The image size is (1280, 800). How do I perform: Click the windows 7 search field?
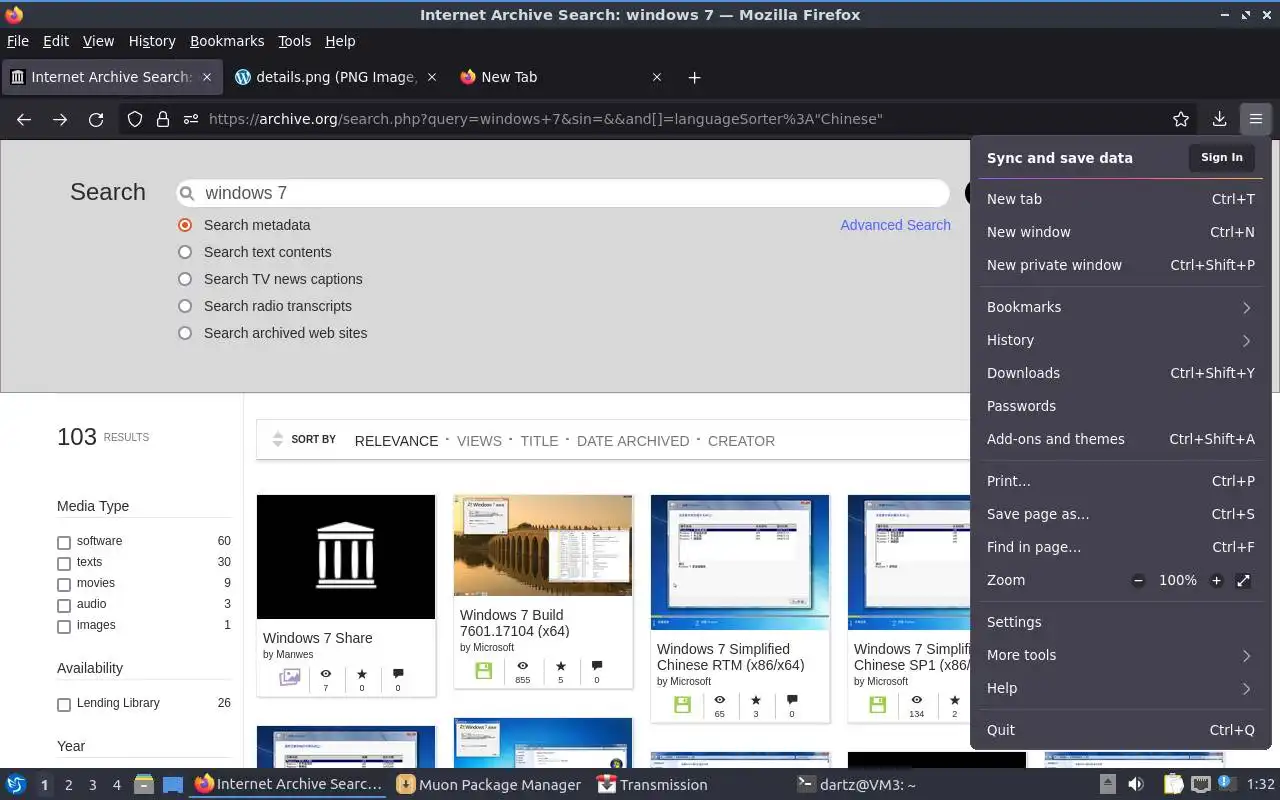(x=563, y=193)
